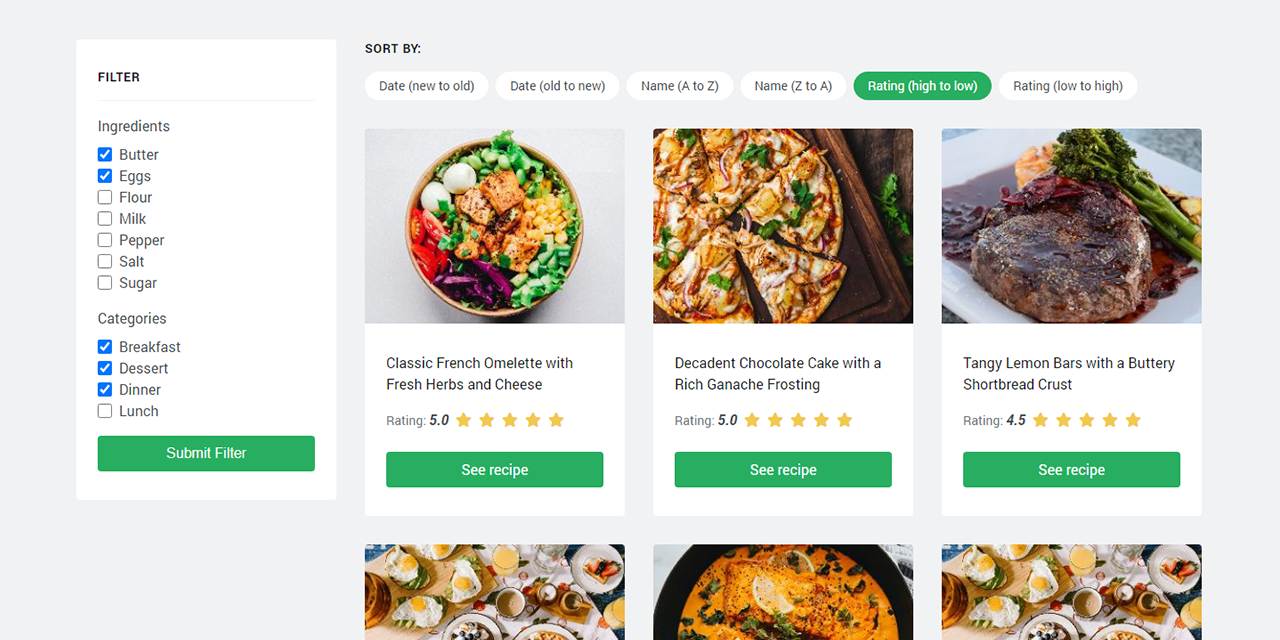Viewport: 1280px width, 640px height.
Task: Enable the Salt ingredient filter
Action: click(104, 261)
